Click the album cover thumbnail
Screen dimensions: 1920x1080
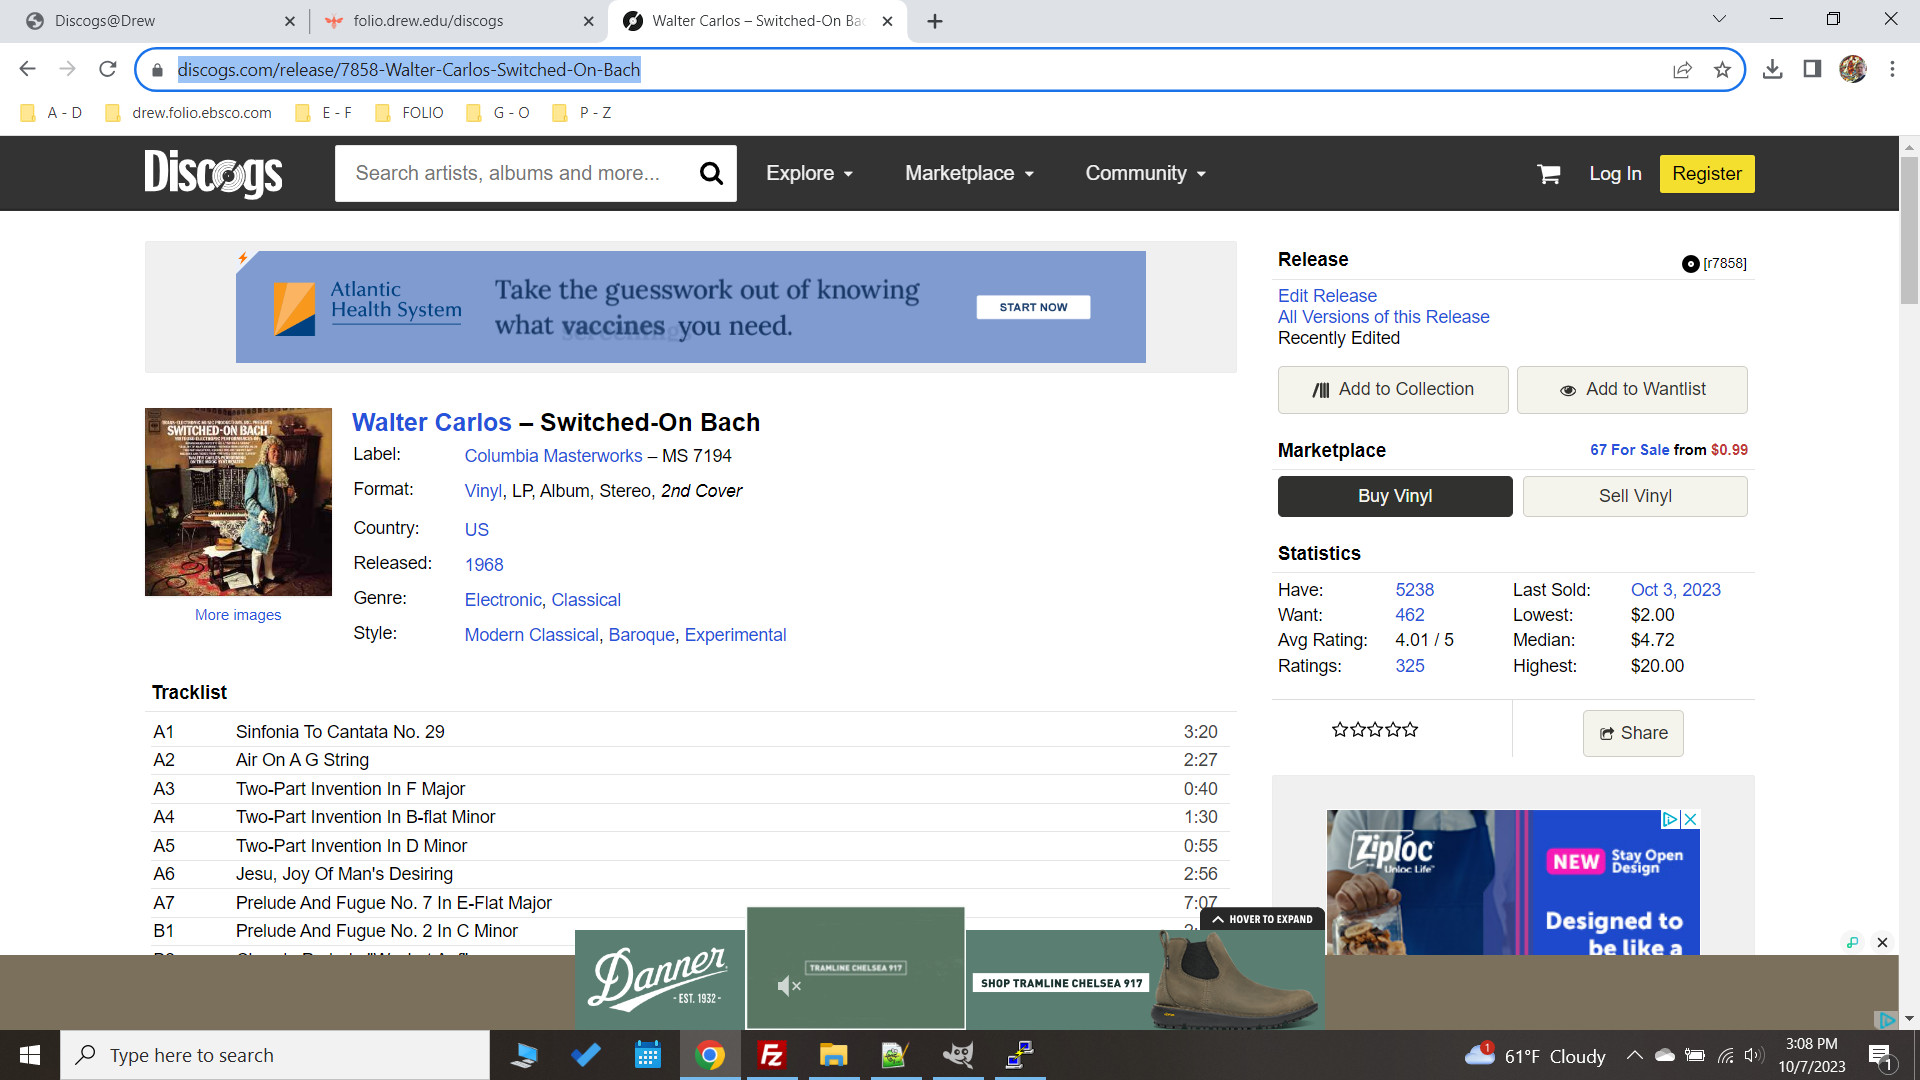pyautogui.click(x=238, y=502)
